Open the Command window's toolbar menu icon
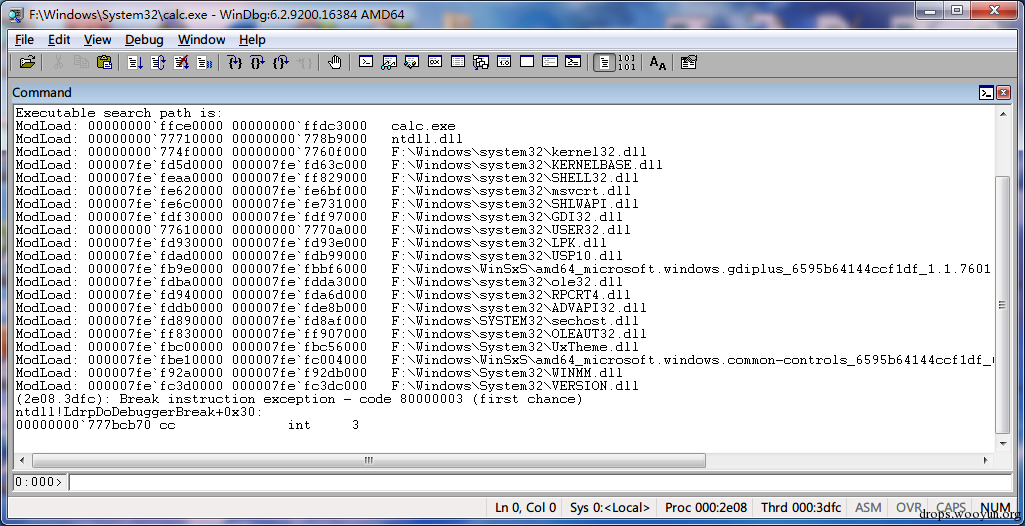Screen dimensions: 1025x526 coord(986,93)
